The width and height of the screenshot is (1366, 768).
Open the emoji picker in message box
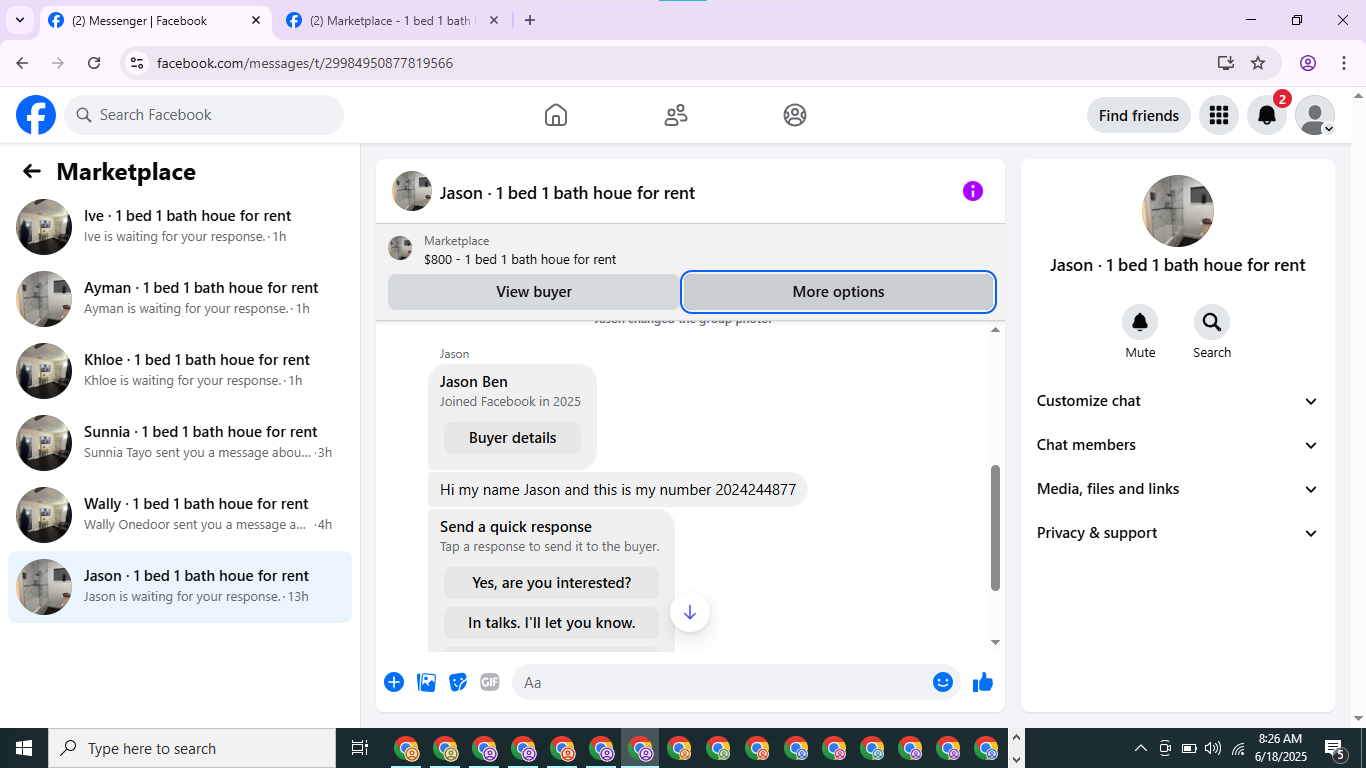tap(942, 682)
